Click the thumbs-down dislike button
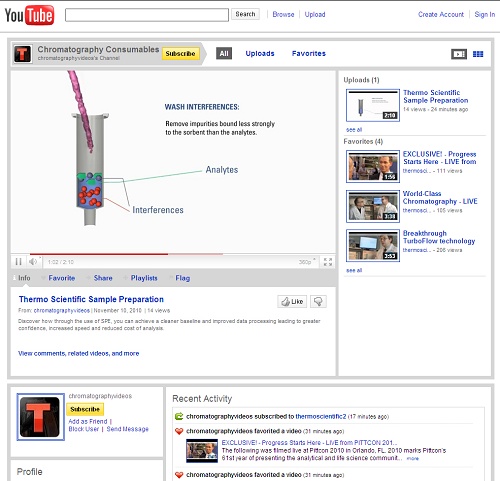 (x=318, y=302)
